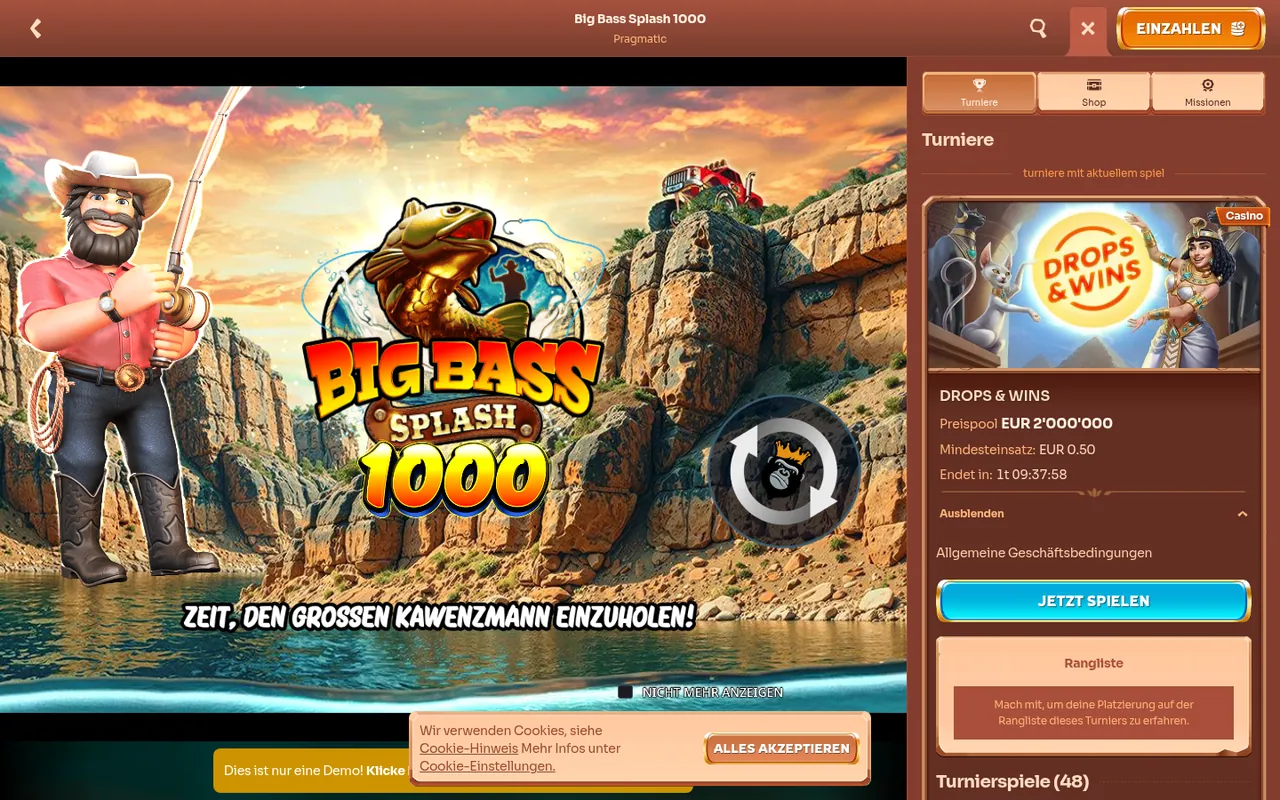
Task: Open the Cookie-Einstellungen link
Action: point(487,766)
